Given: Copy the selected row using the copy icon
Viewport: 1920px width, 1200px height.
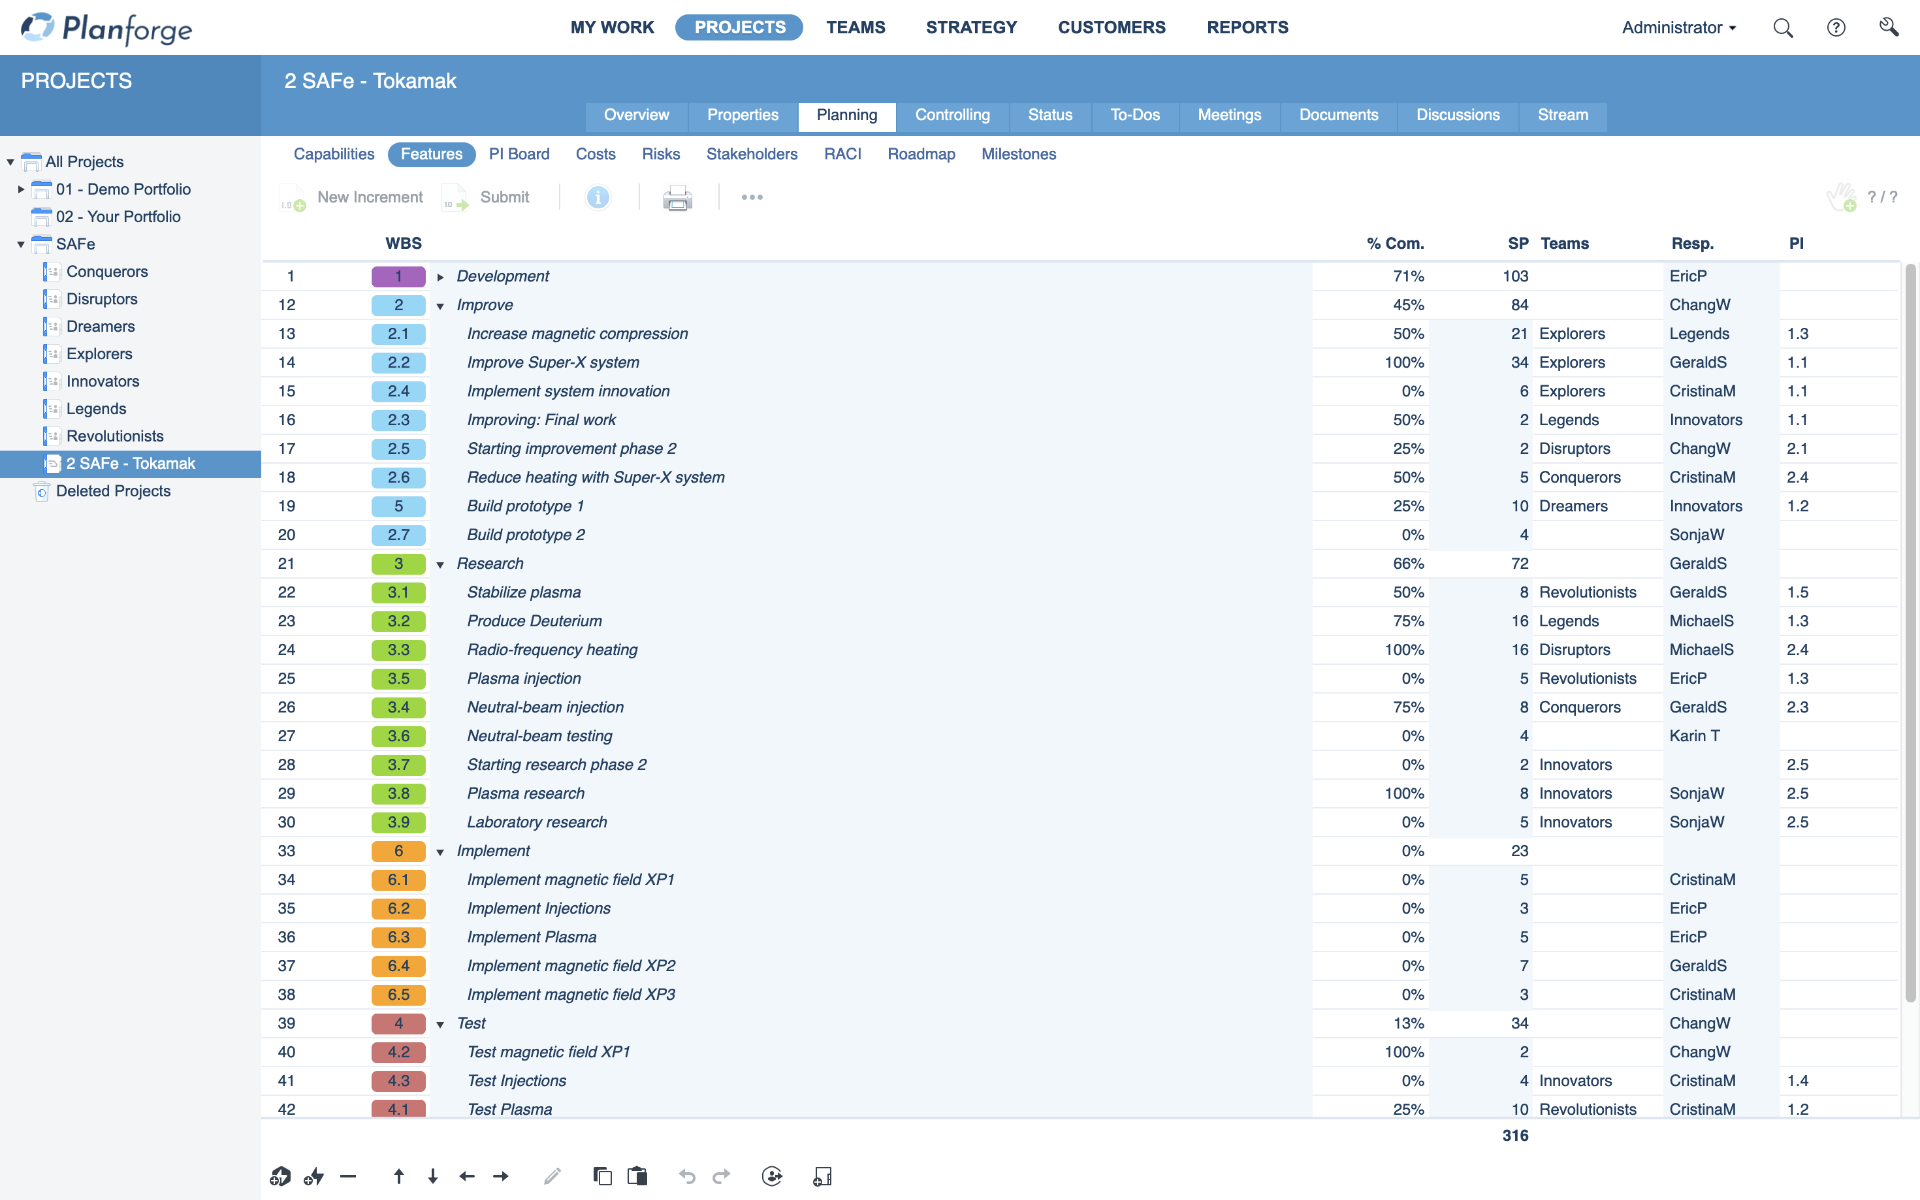Looking at the screenshot, I should 603,1176.
